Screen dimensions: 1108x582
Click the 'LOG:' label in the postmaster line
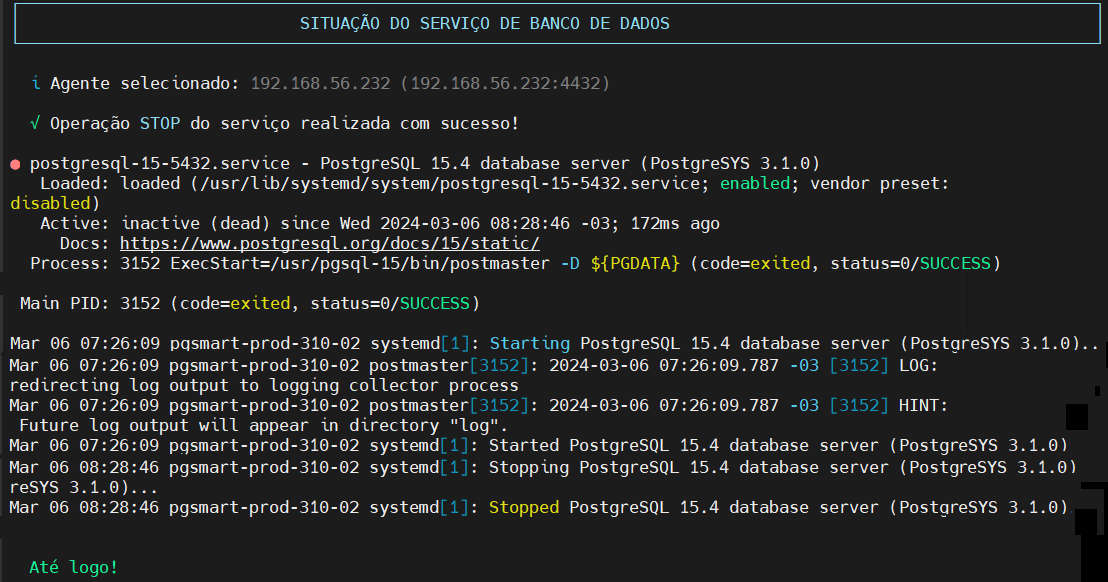pyautogui.click(x=918, y=366)
